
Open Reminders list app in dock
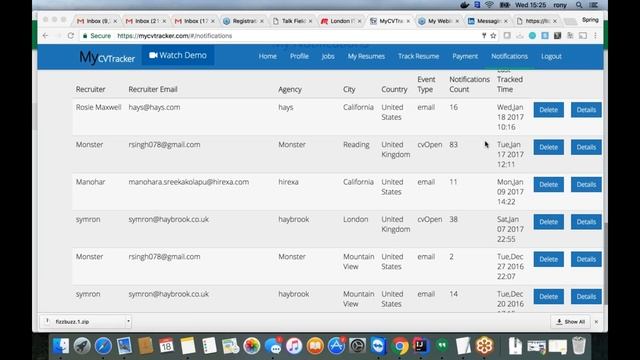[209, 346]
